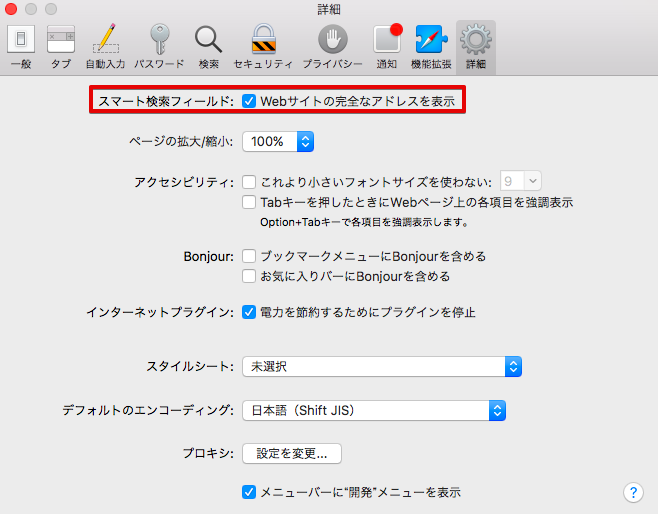Open the 通知 notifications pane
The height and width of the screenshot is (514, 658).
point(387,46)
